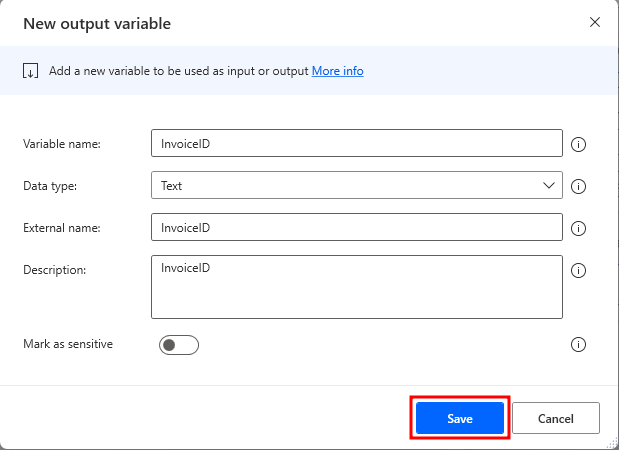Screen dimensions: 619x450
Task: Click the 'Variable name:' label
Action: click(x=62, y=144)
